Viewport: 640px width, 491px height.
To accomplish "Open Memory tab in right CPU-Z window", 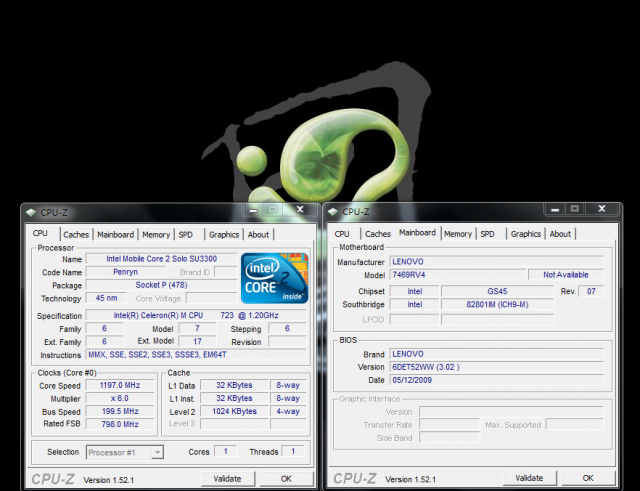I will (x=458, y=234).
